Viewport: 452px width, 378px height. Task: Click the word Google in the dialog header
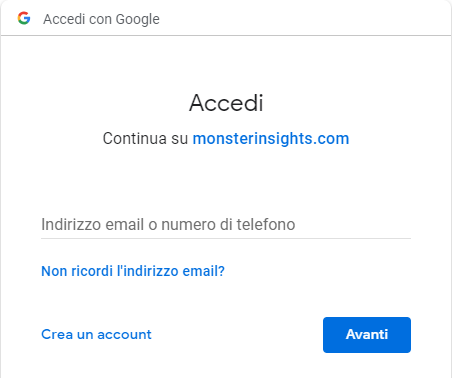[138, 19]
